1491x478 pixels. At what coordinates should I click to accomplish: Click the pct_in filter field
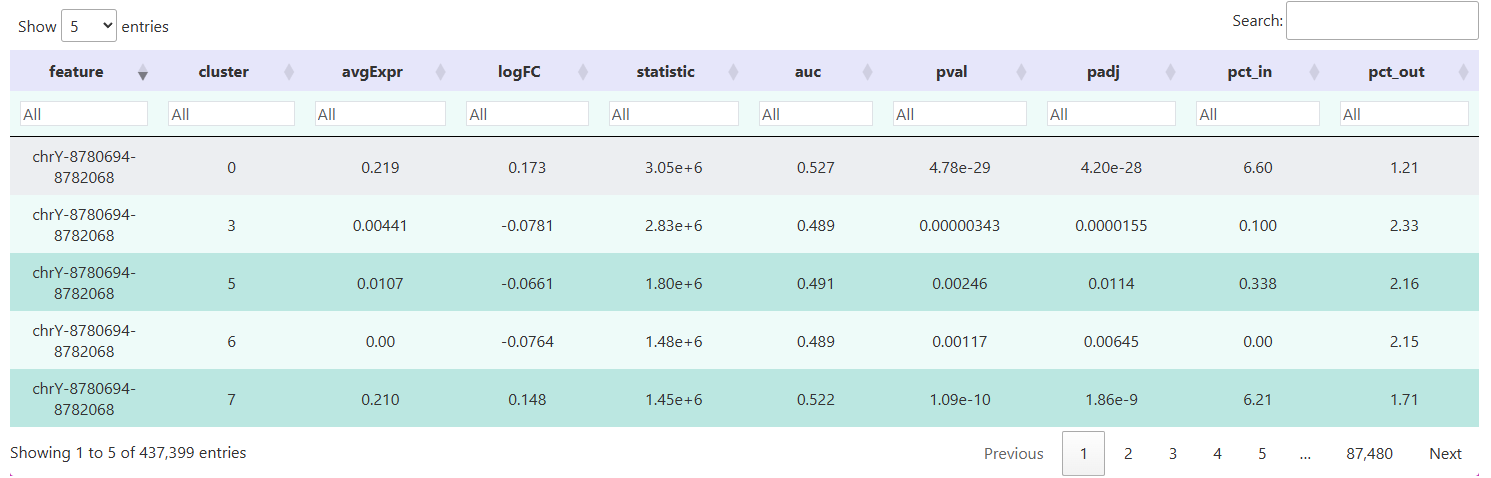click(1257, 114)
